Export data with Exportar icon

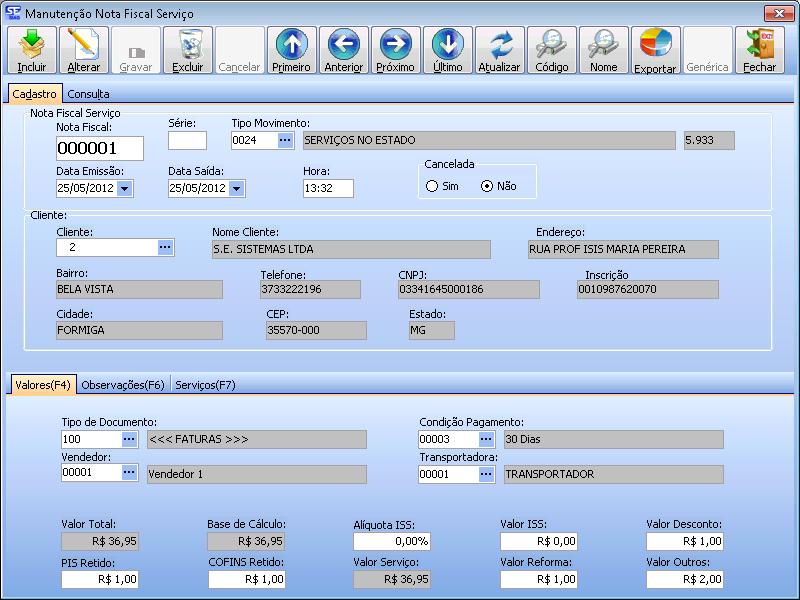pyautogui.click(x=655, y=50)
